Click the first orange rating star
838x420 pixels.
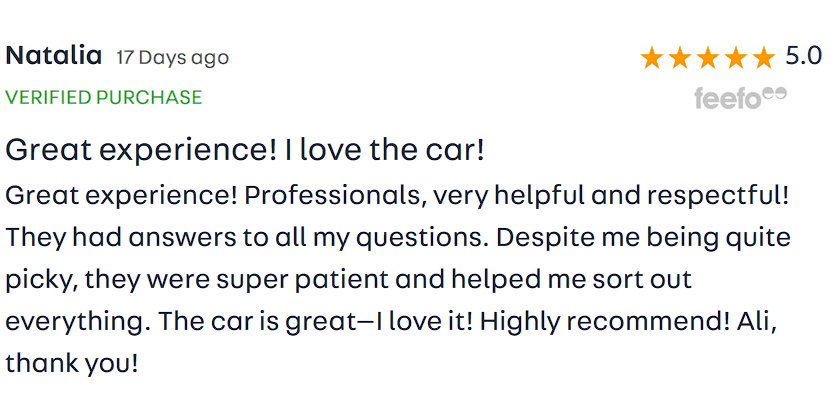[652, 58]
